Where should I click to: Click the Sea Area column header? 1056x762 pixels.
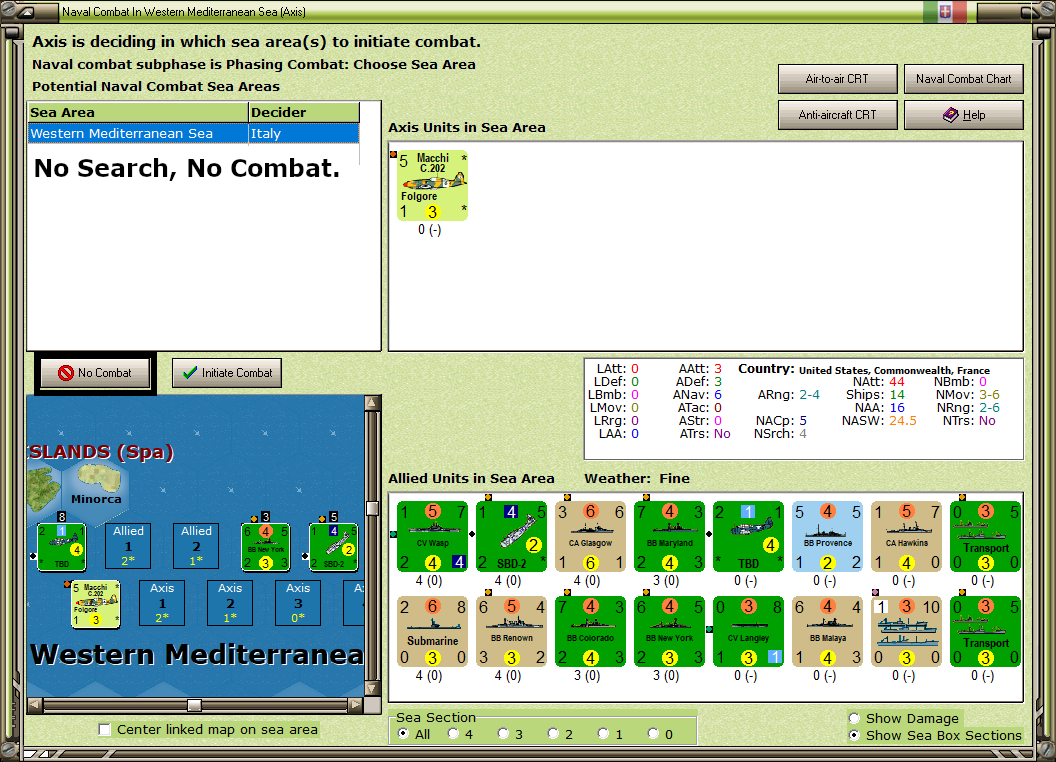pyautogui.click(x=138, y=113)
